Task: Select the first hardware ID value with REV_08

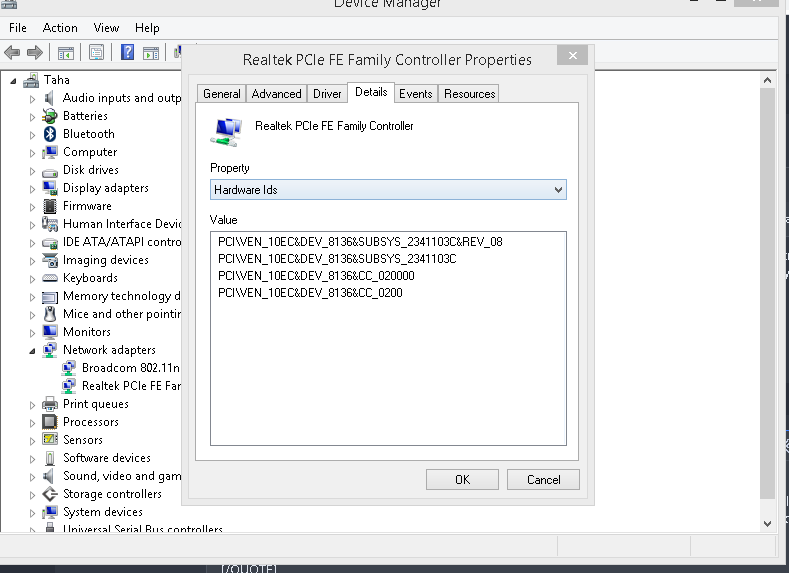Action: click(x=360, y=242)
